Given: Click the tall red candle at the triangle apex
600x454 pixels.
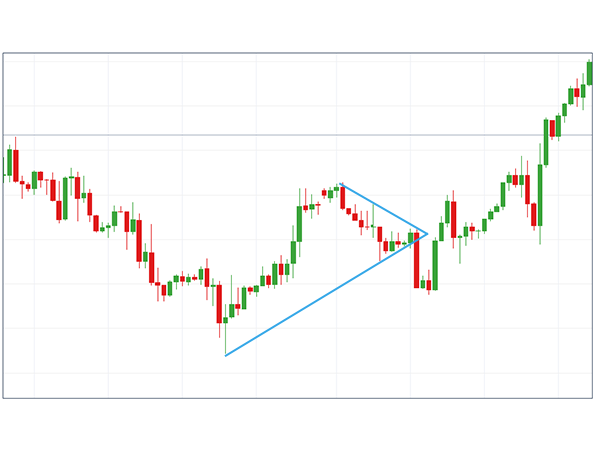Looking at the screenshot, I should click(x=417, y=260).
